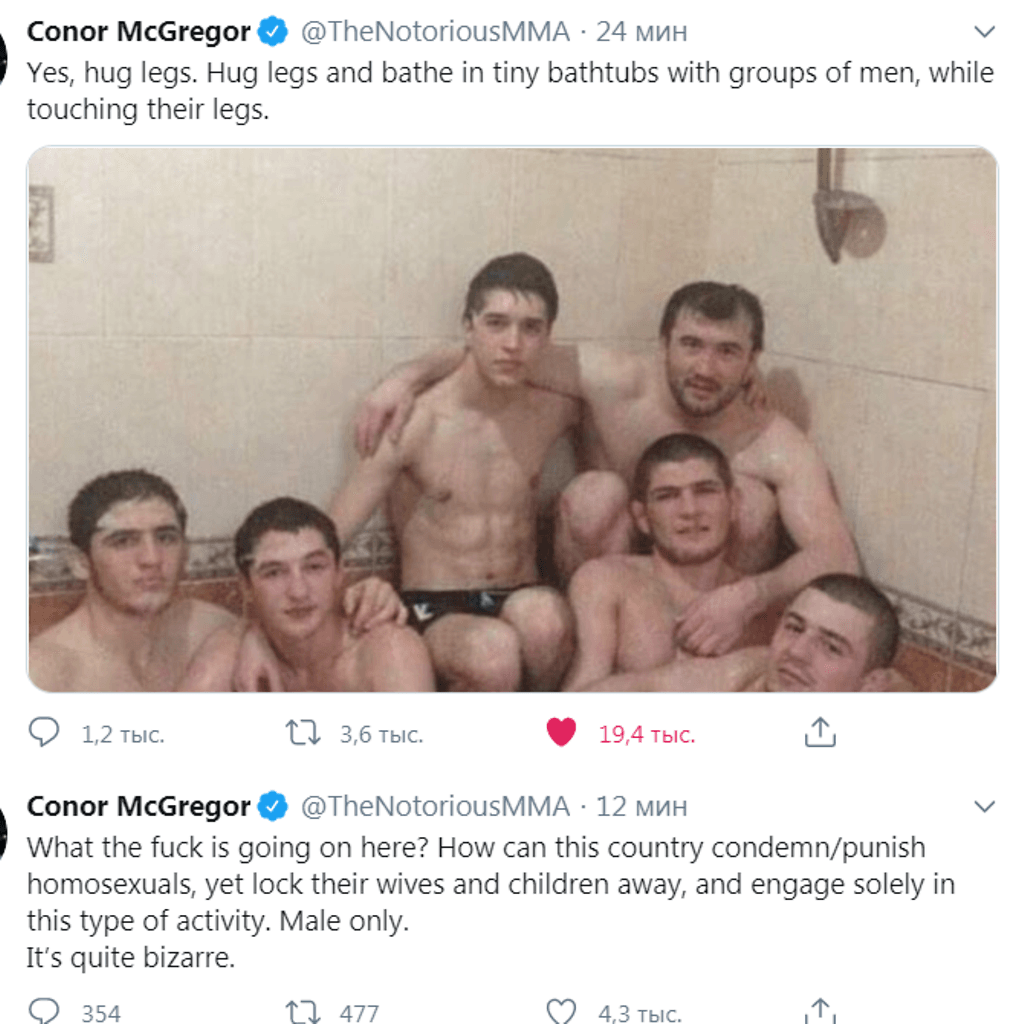Expand the first tweet's chevron menu
1024x1024 pixels.
pyautogui.click(x=984, y=31)
